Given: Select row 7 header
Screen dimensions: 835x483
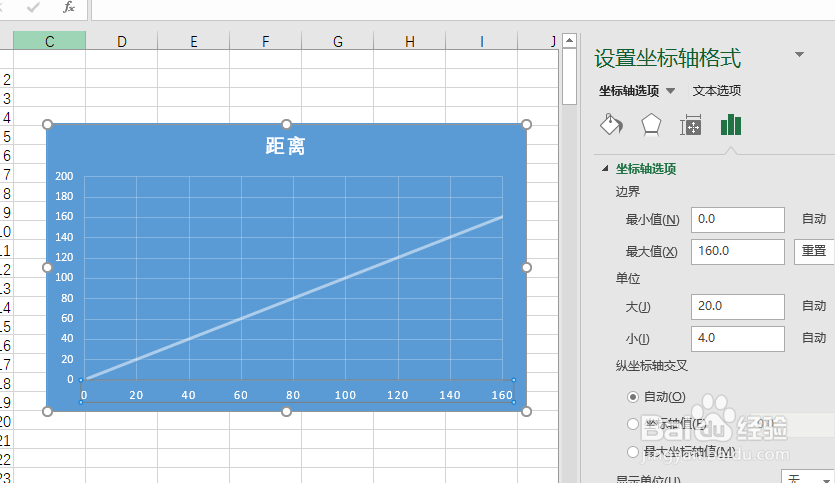Looking at the screenshot, I should tap(6, 175).
